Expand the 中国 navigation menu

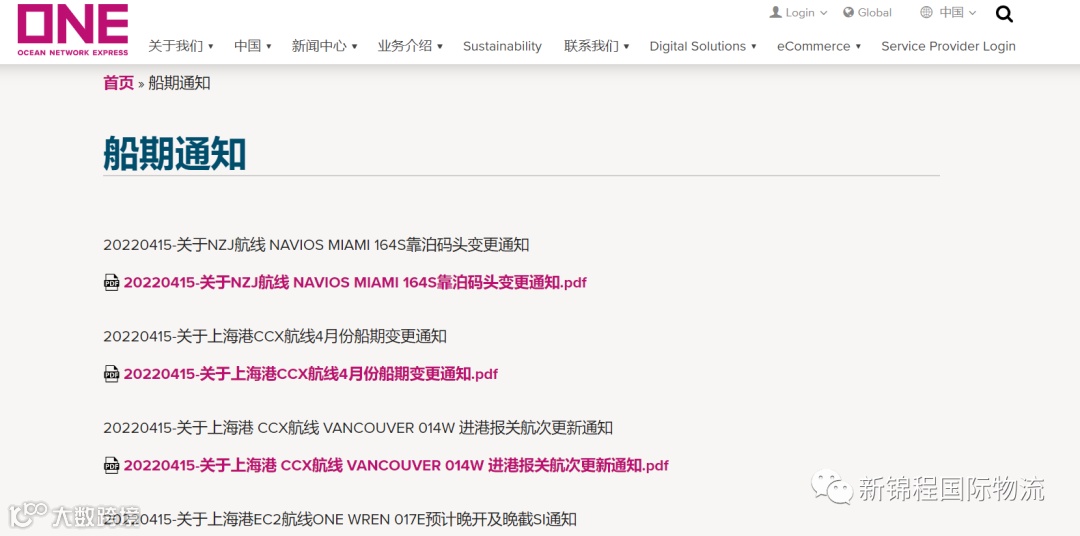click(252, 46)
